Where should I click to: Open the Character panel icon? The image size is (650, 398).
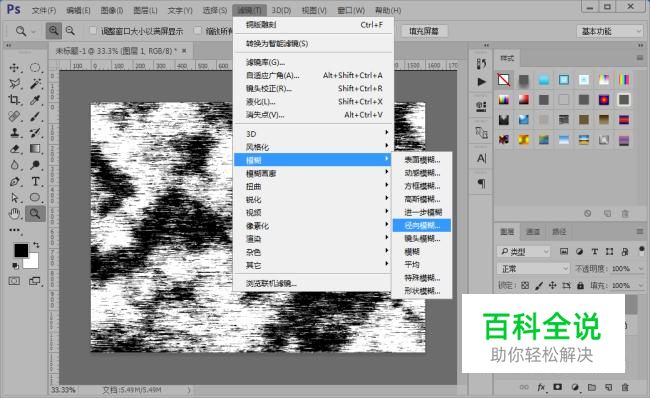click(x=481, y=158)
